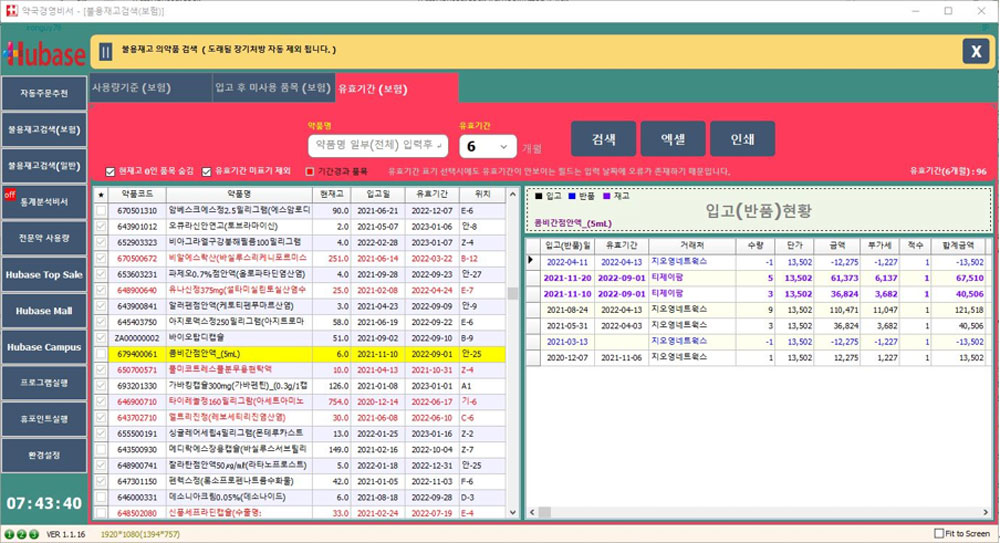Open Hubase Campus from the sidebar
This screenshot has height=543, width=1000.
44,347
